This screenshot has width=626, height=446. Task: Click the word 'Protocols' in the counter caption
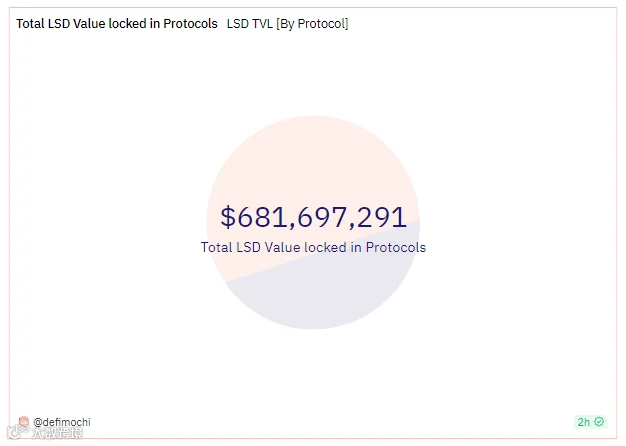point(396,248)
